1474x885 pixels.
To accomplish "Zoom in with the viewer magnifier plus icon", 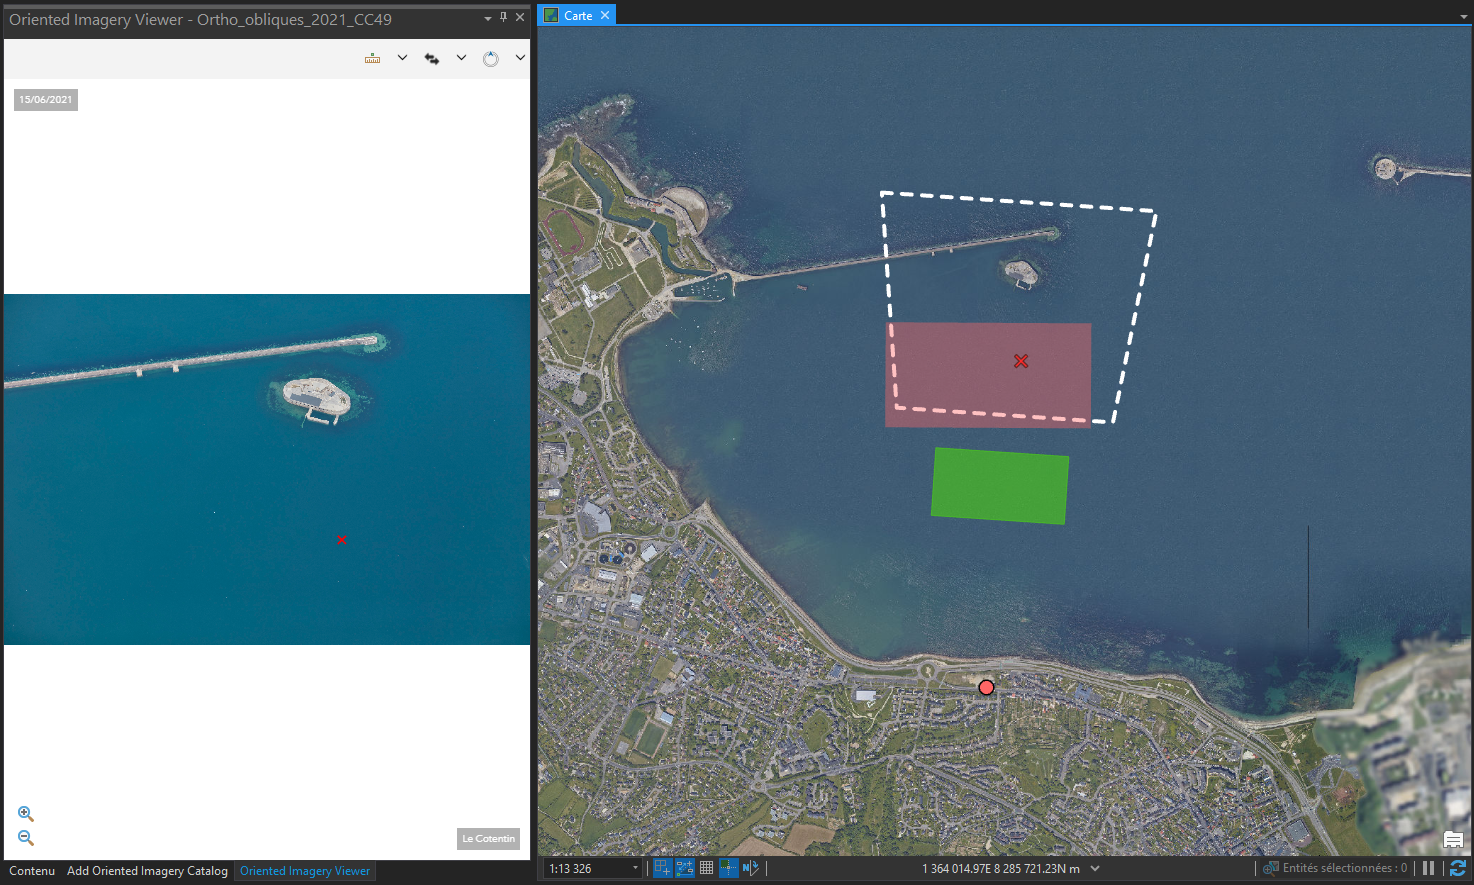I will pyautogui.click(x=25, y=813).
